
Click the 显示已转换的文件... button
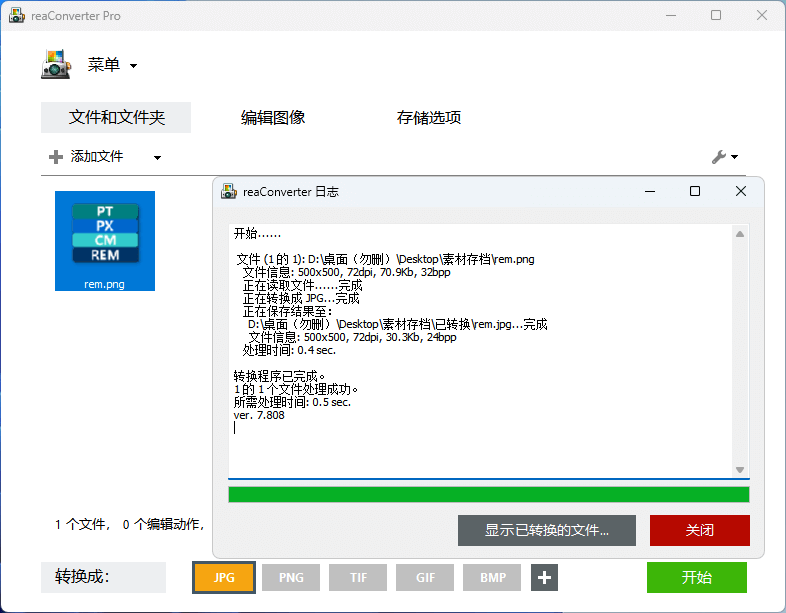click(546, 530)
